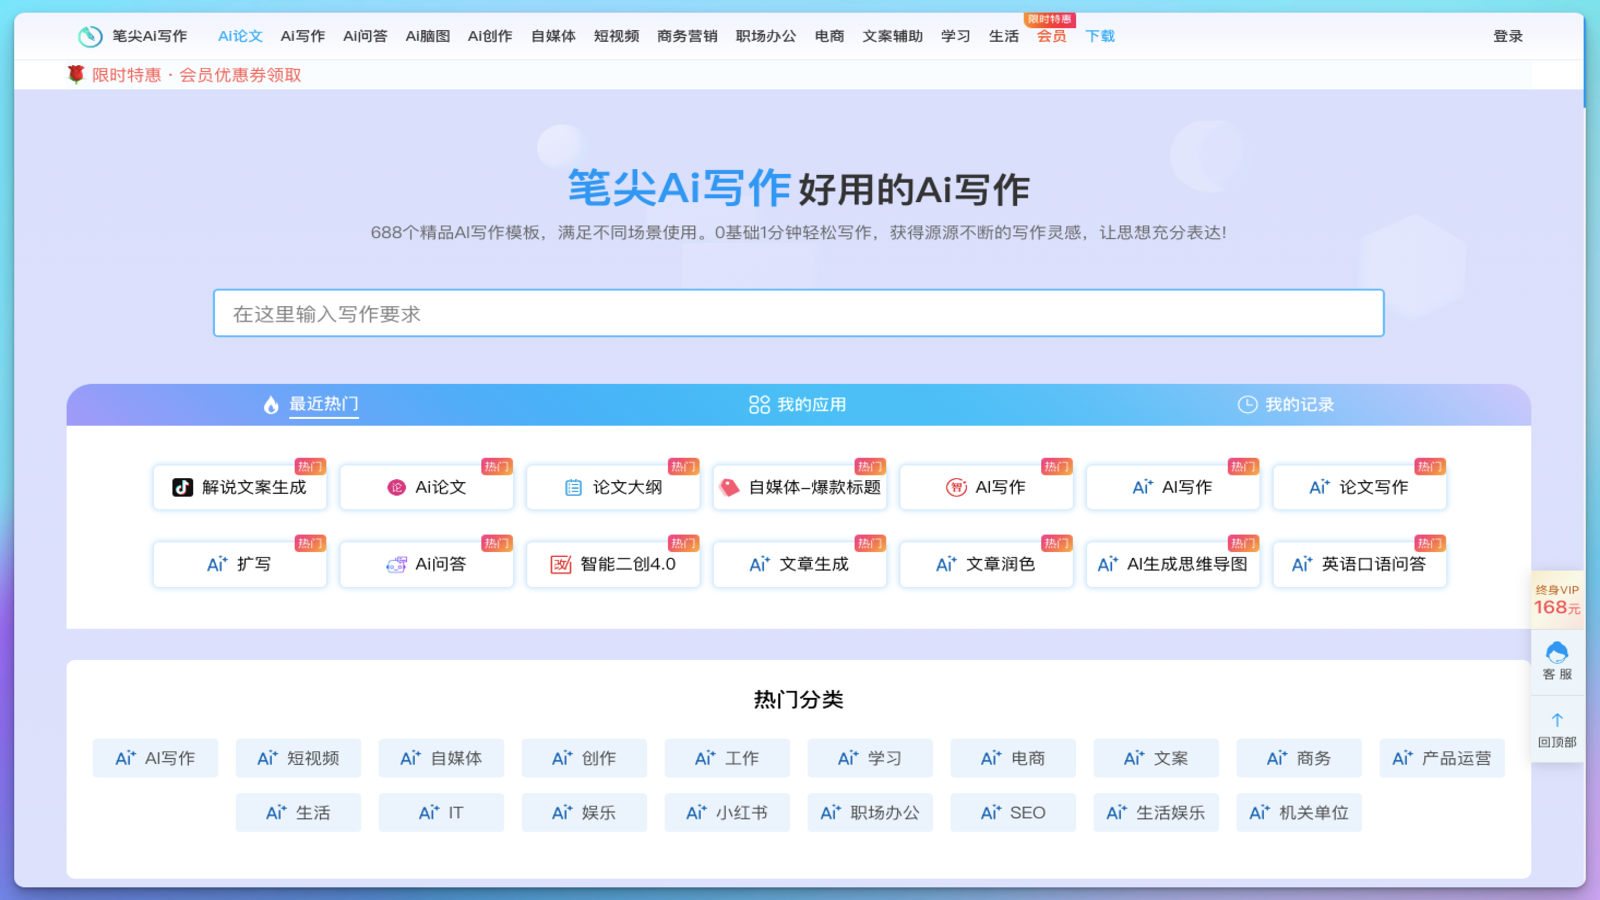Image resolution: width=1600 pixels, height=900 pixels.
Task: Click the 登录 login link
Action: [x=1507, y=37]
